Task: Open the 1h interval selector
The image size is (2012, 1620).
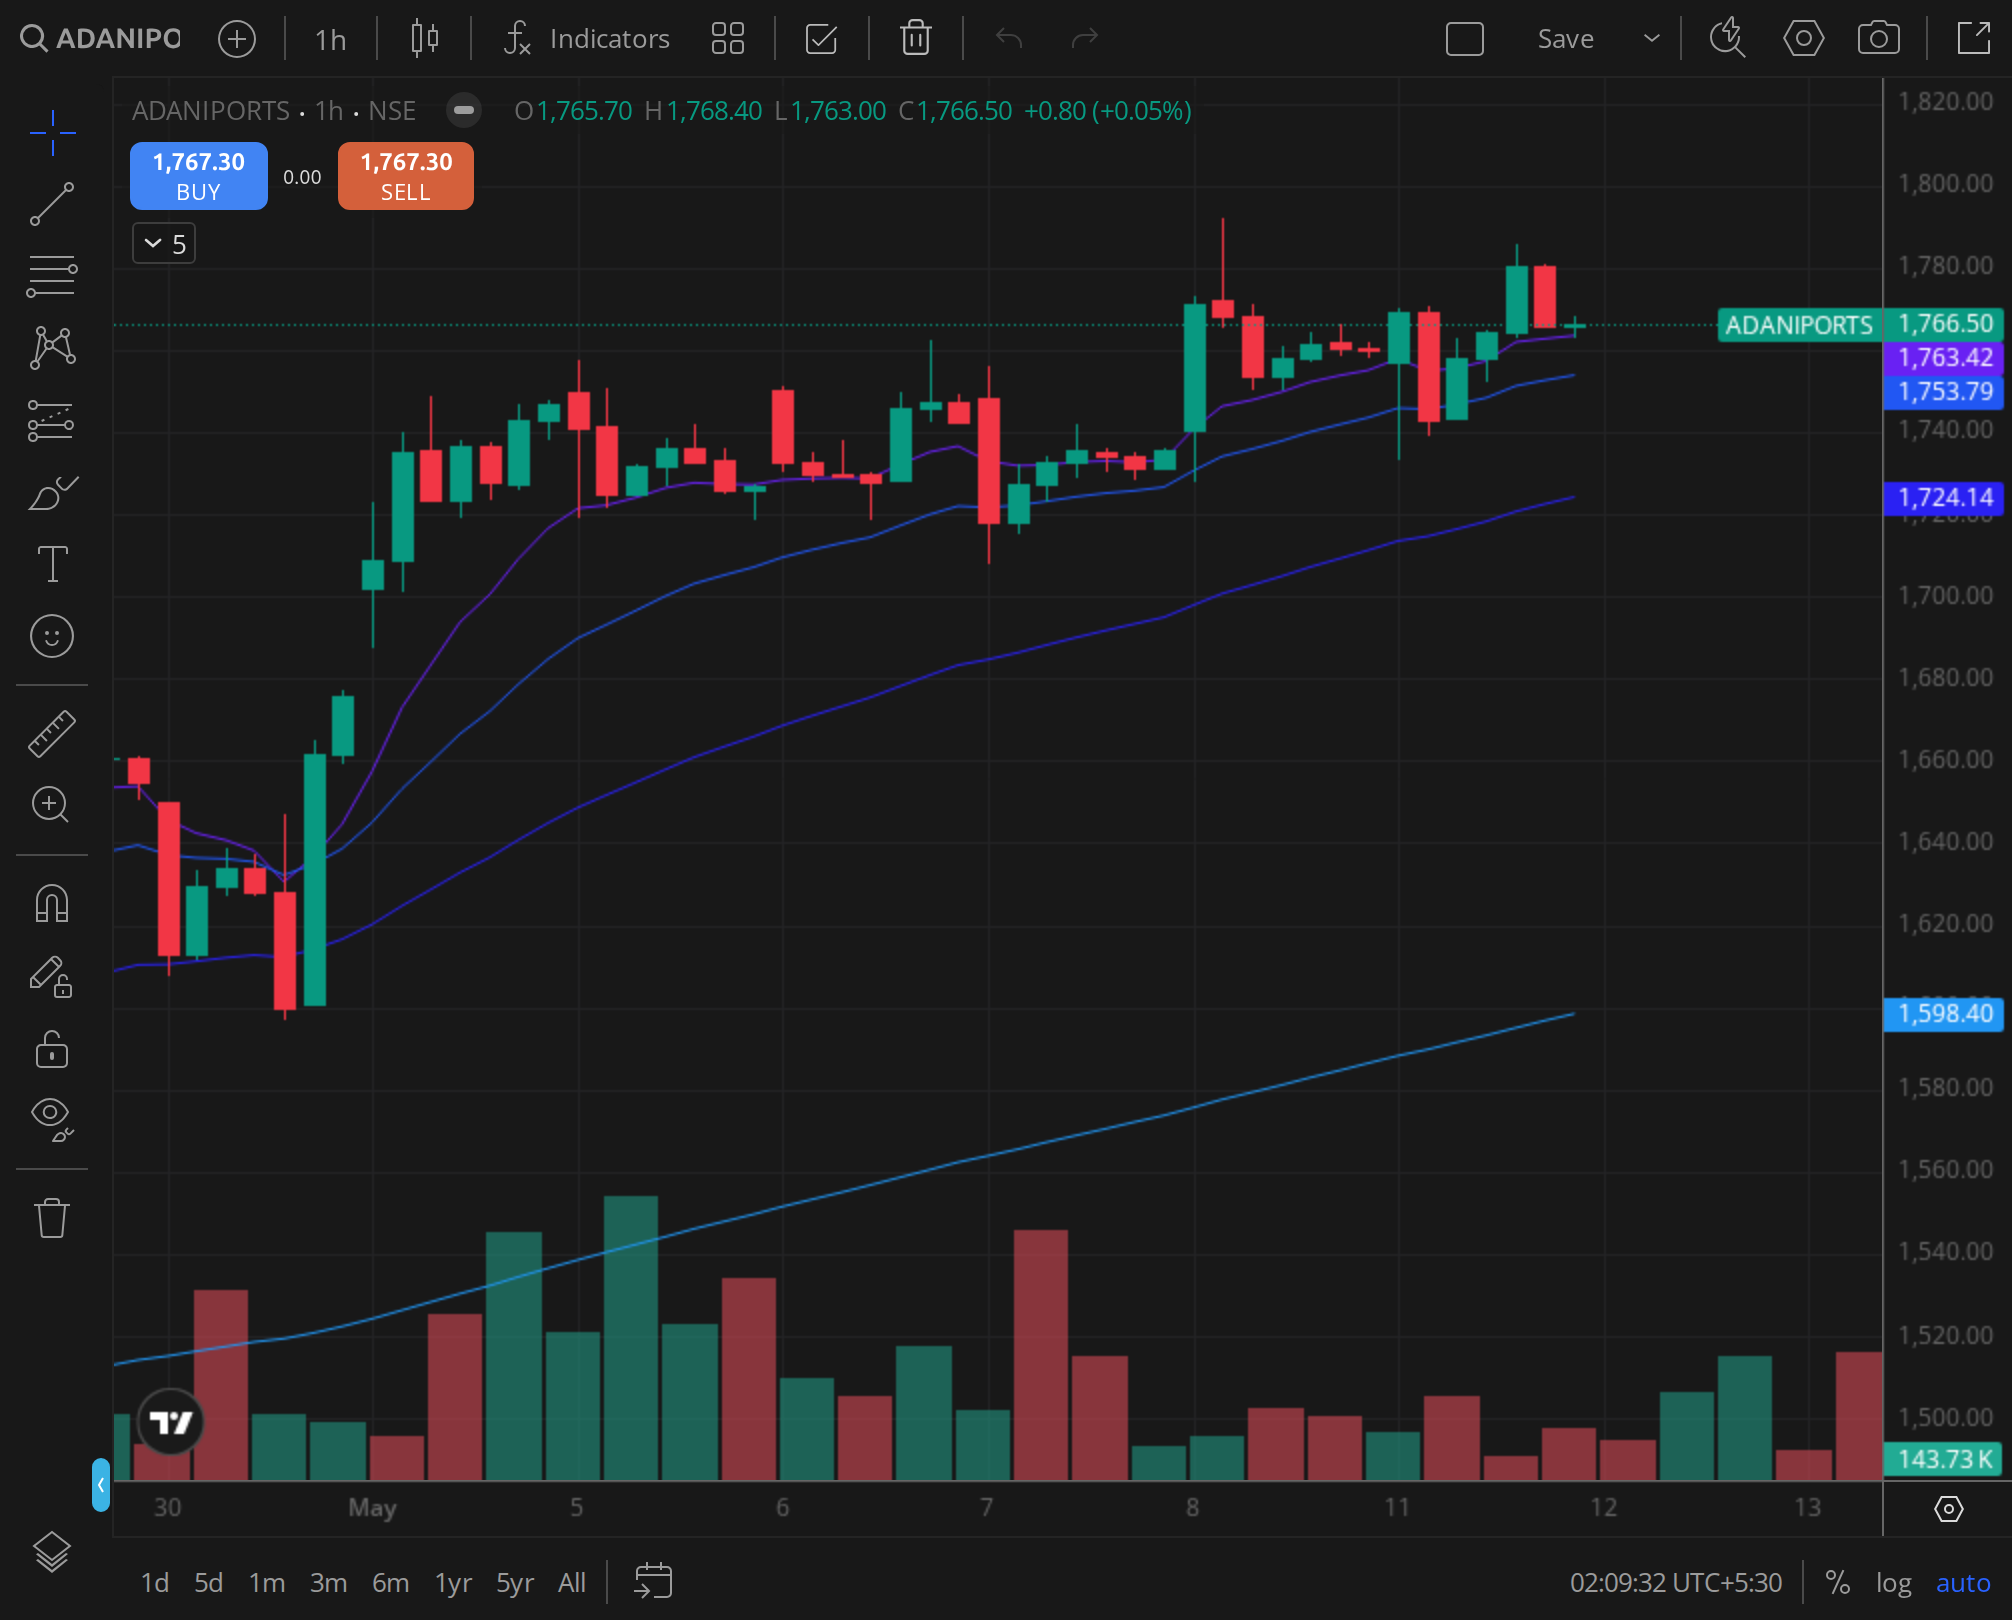Action: [330, 39]
